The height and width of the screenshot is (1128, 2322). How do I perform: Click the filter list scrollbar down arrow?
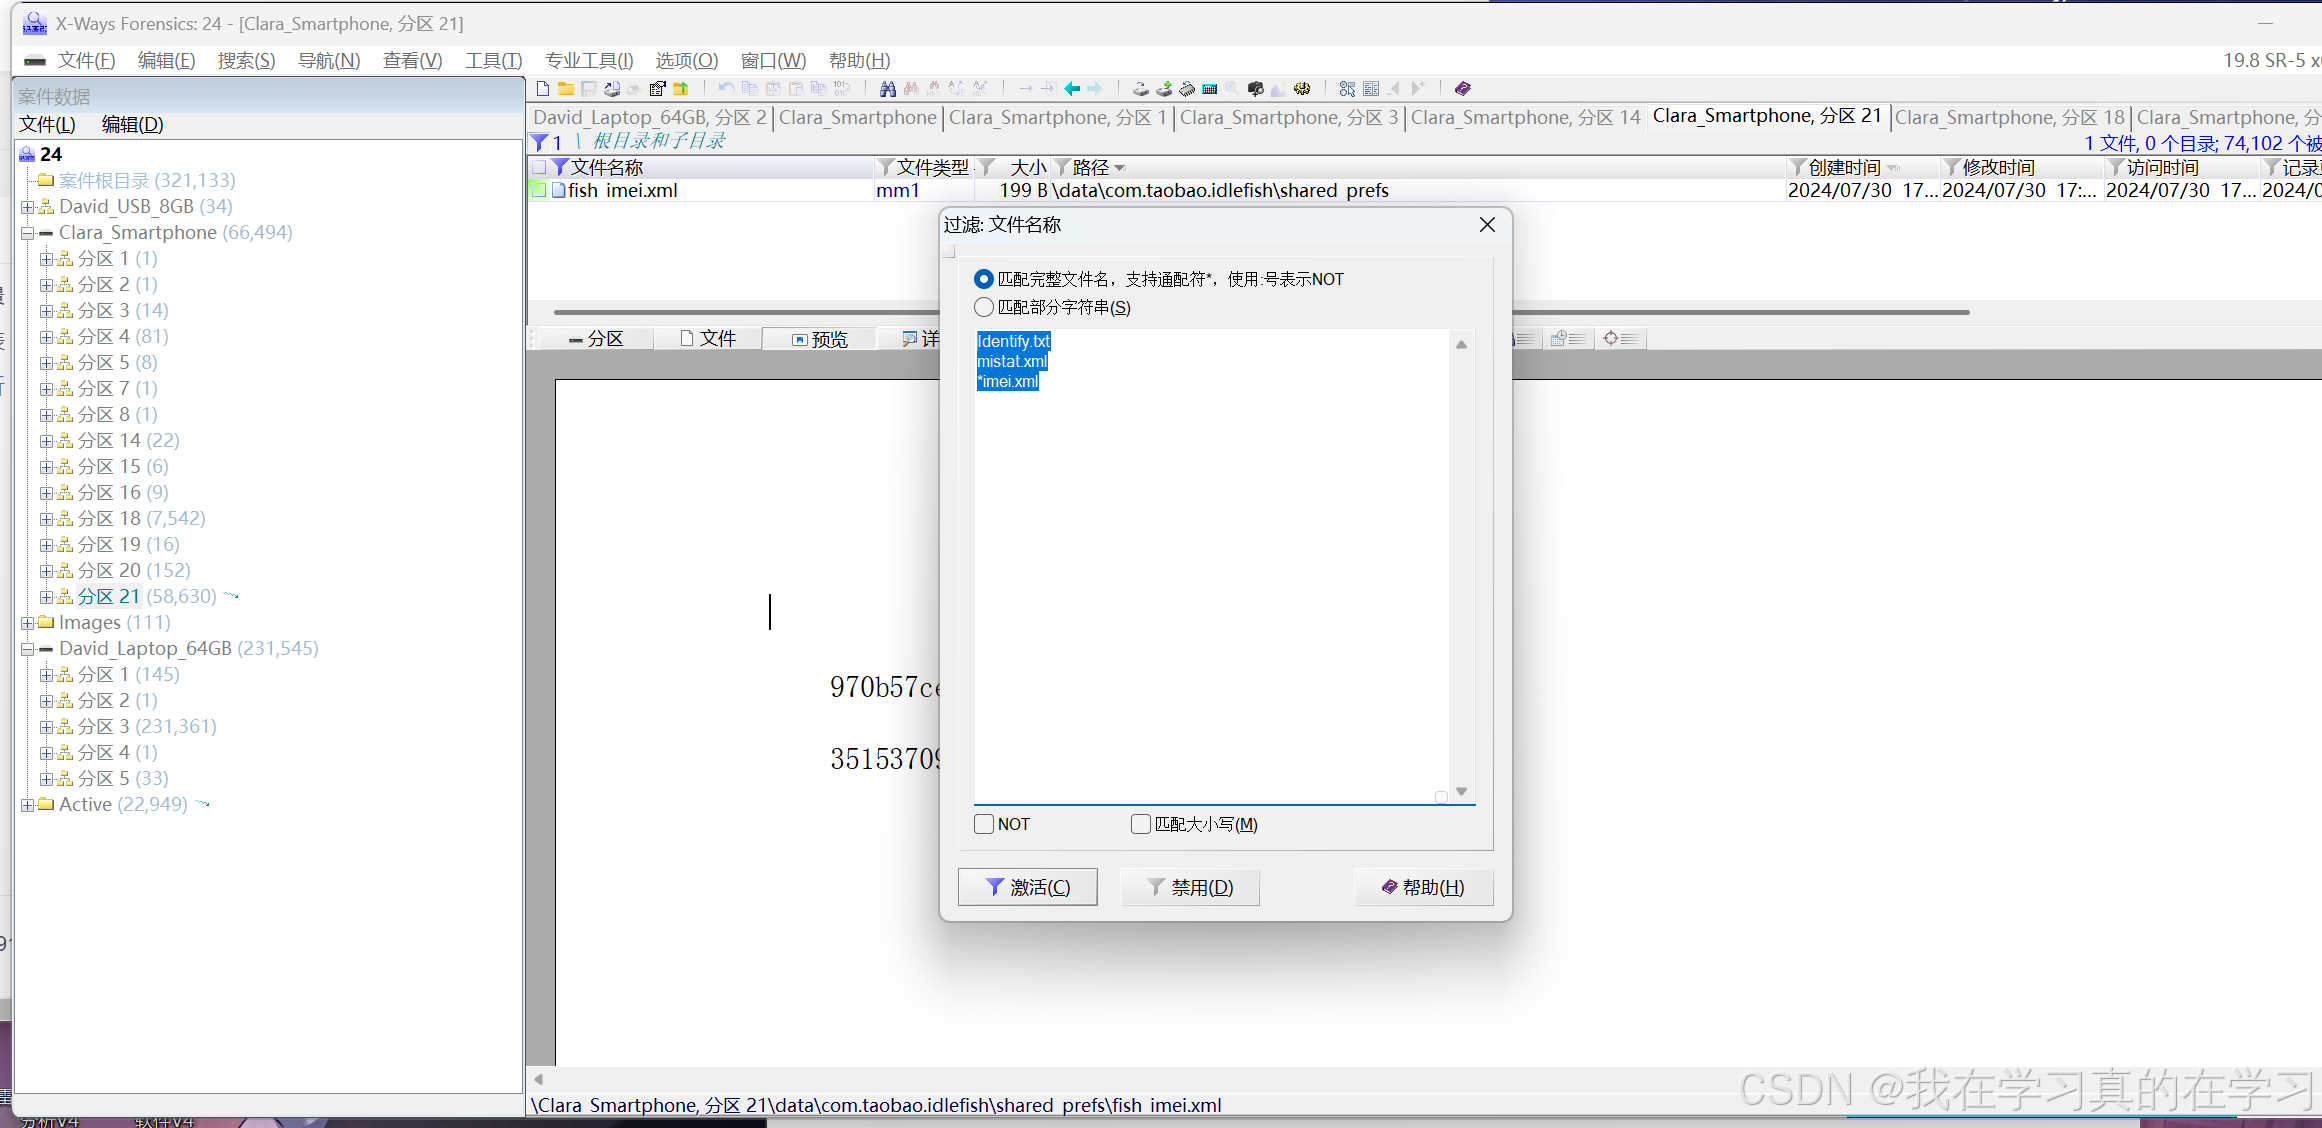pyautogui.click(x=1461, y=791)
